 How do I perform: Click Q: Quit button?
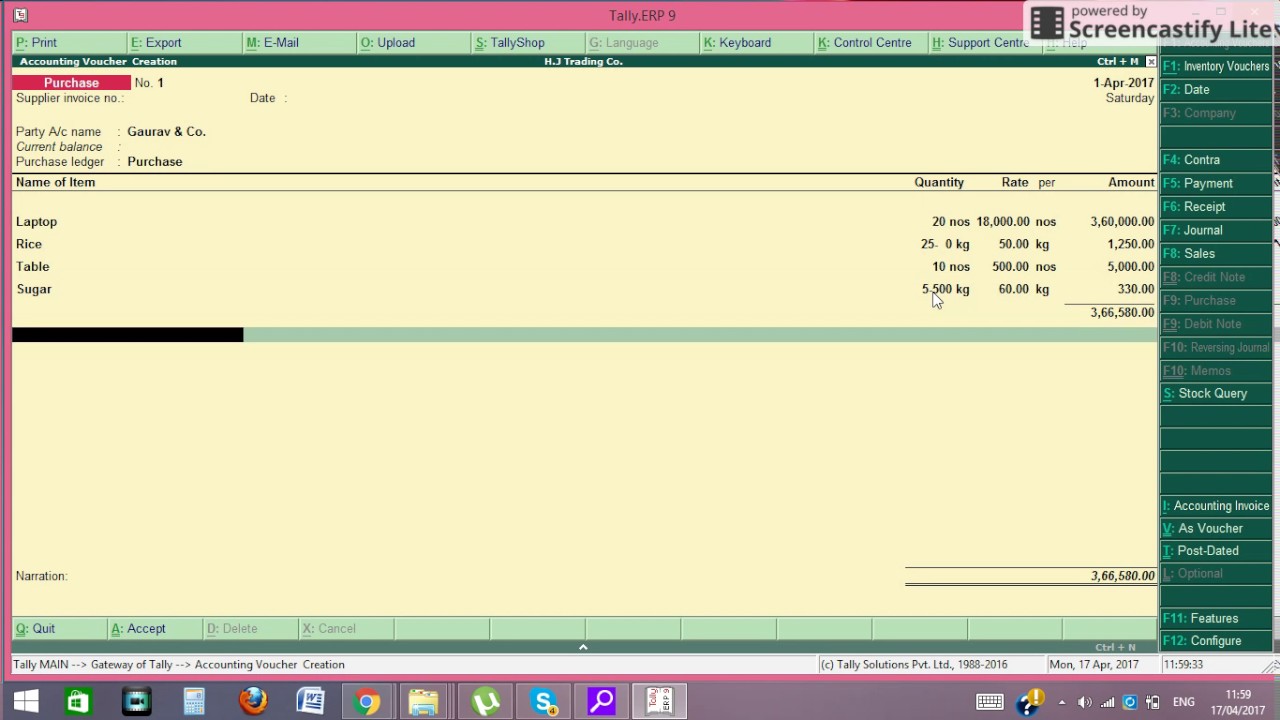point(59,629)
